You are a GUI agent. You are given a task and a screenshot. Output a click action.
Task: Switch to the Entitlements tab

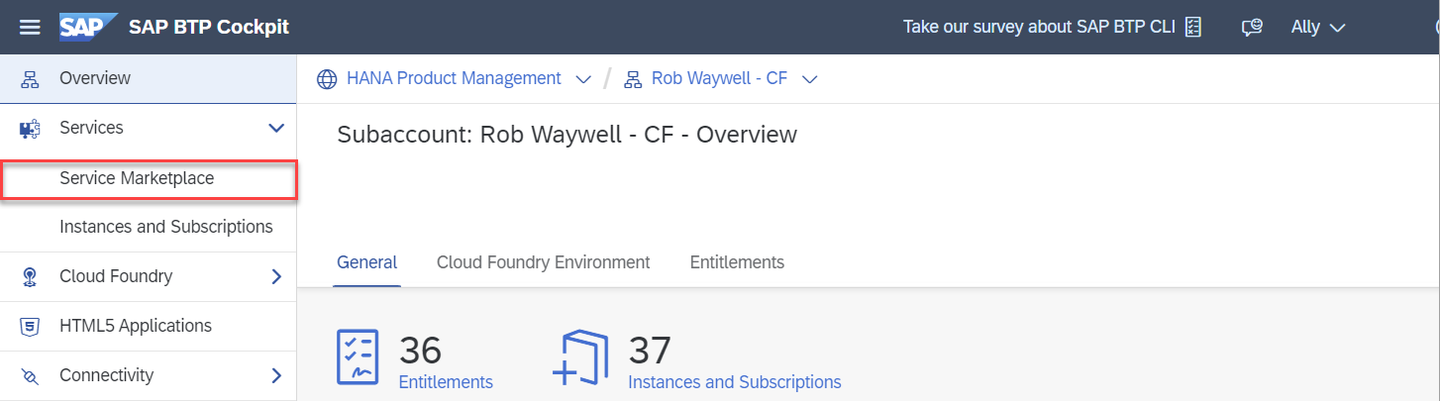tap(737, 262)
